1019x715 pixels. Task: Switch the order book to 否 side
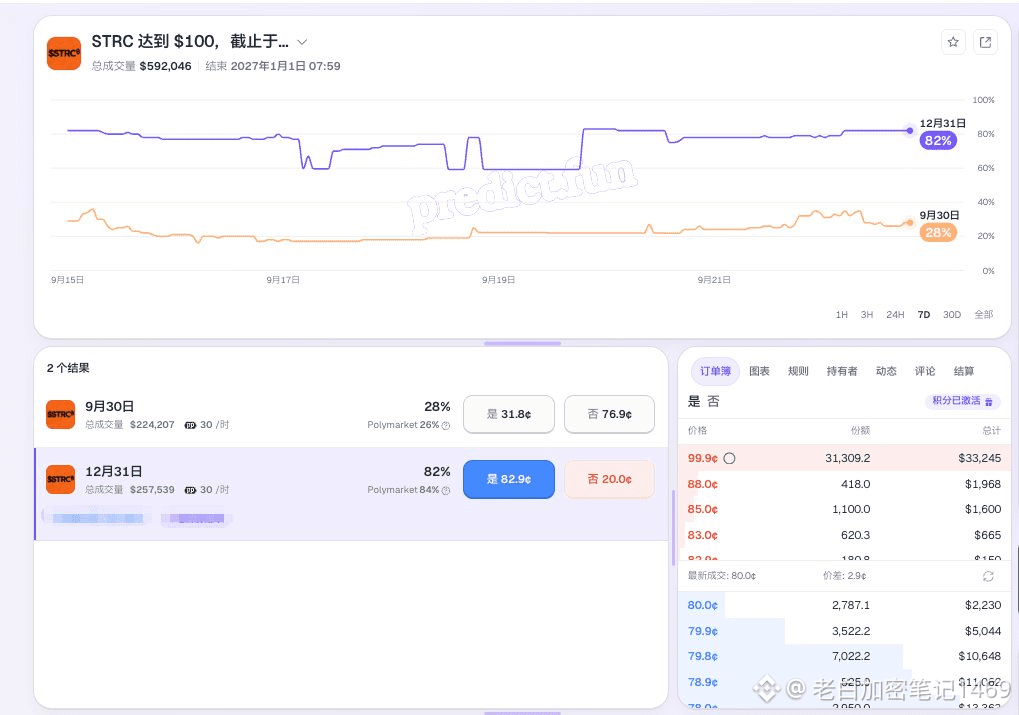click(x=713, y=401)
